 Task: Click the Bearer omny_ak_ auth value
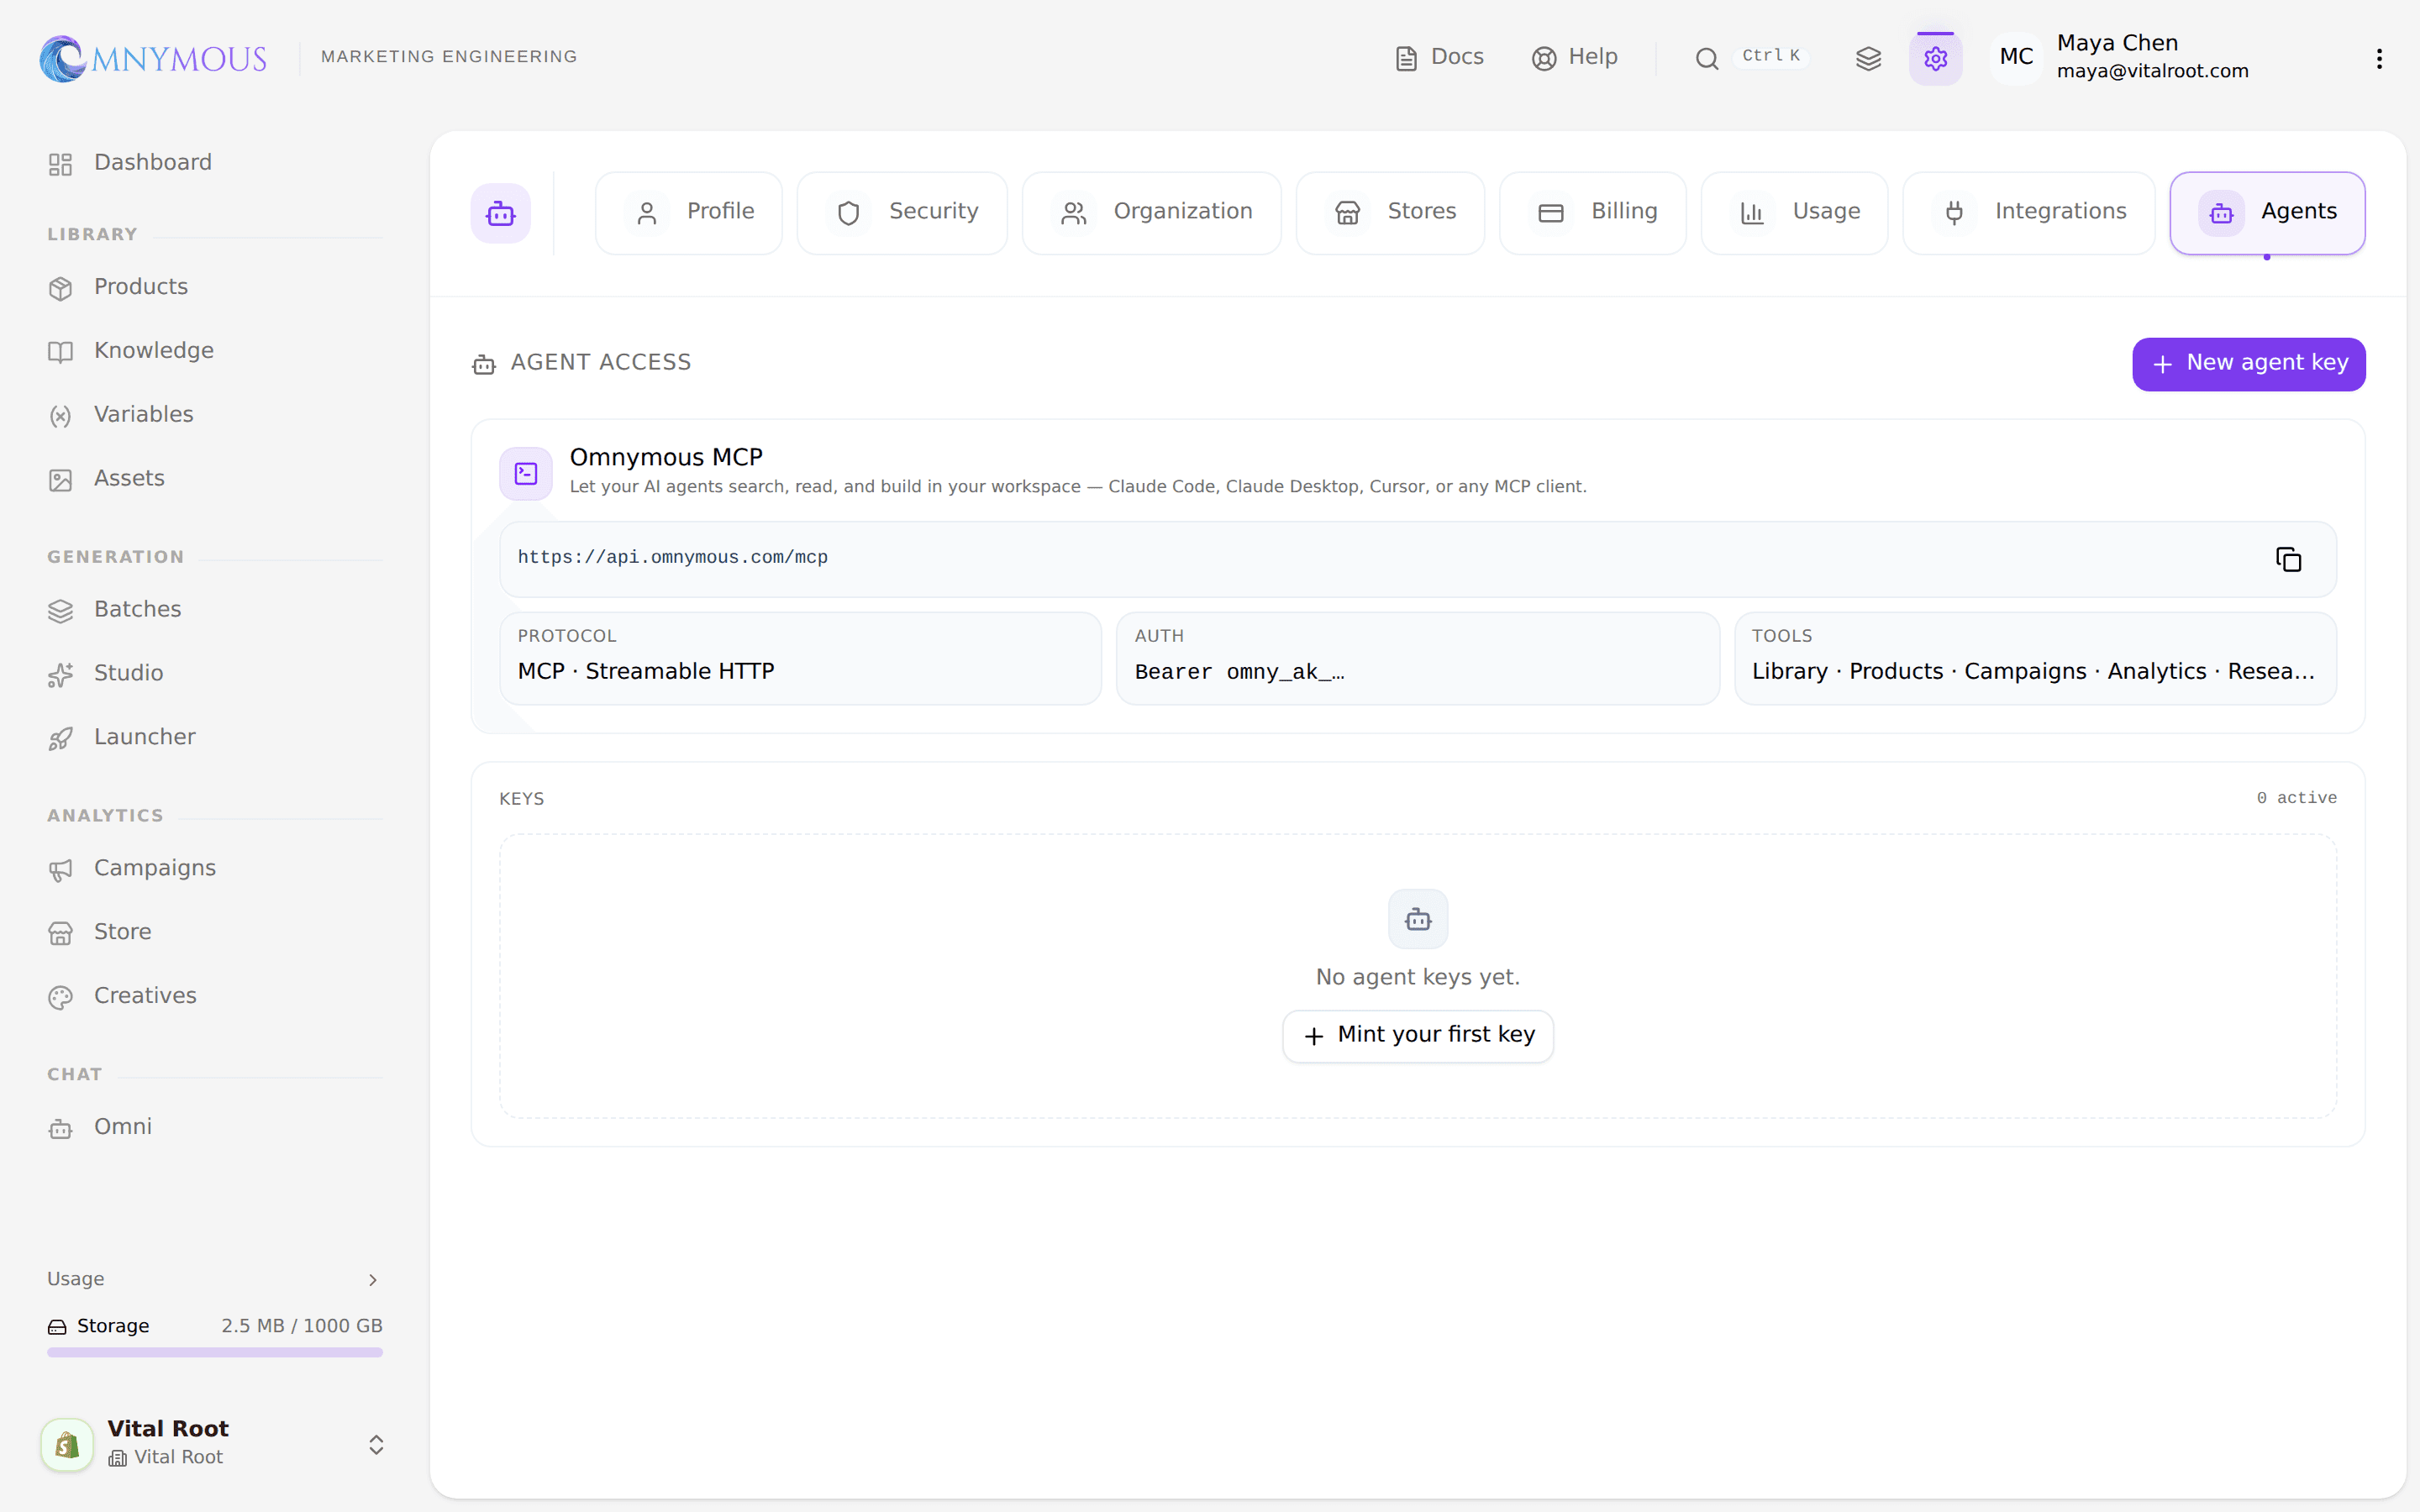(1239, 672)
